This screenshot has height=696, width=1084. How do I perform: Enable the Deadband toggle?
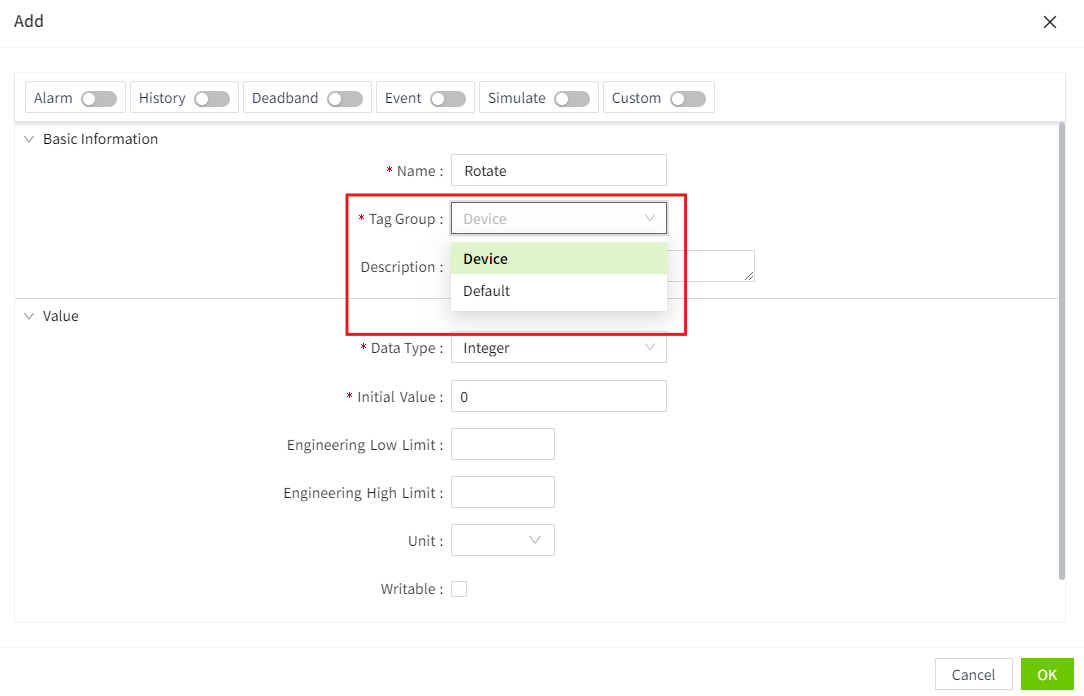344,98
